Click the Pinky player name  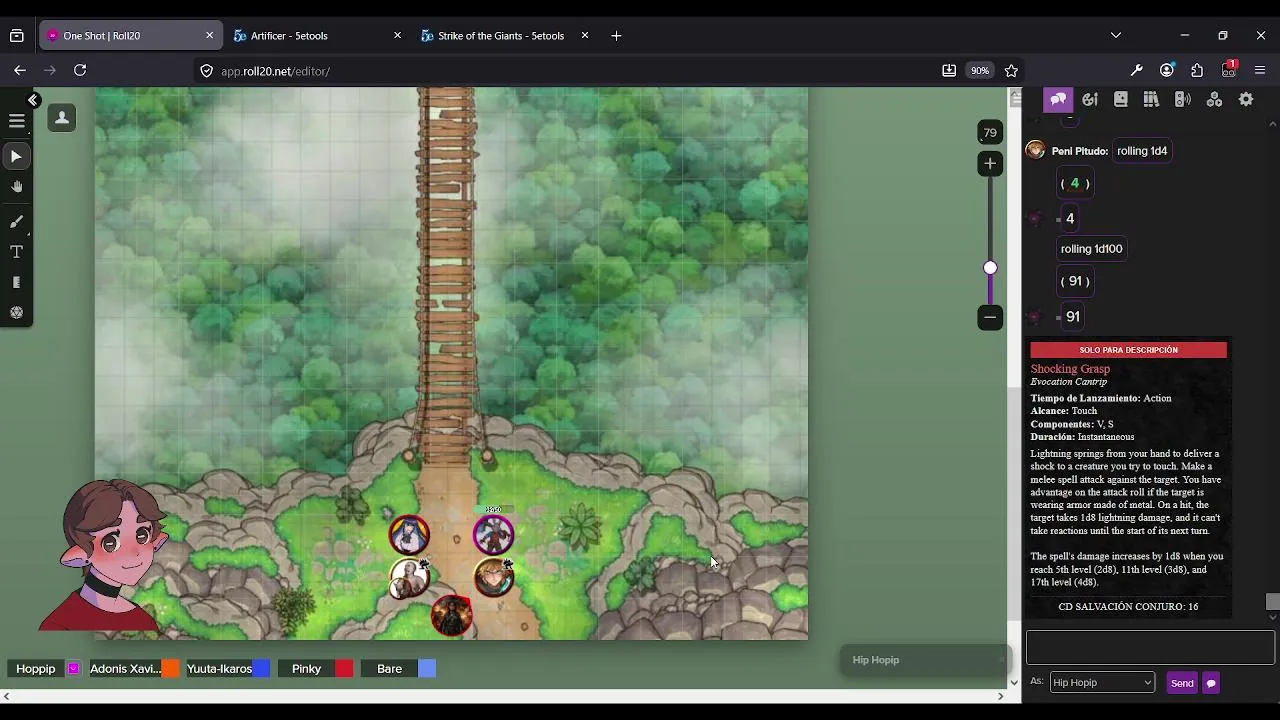306,669
